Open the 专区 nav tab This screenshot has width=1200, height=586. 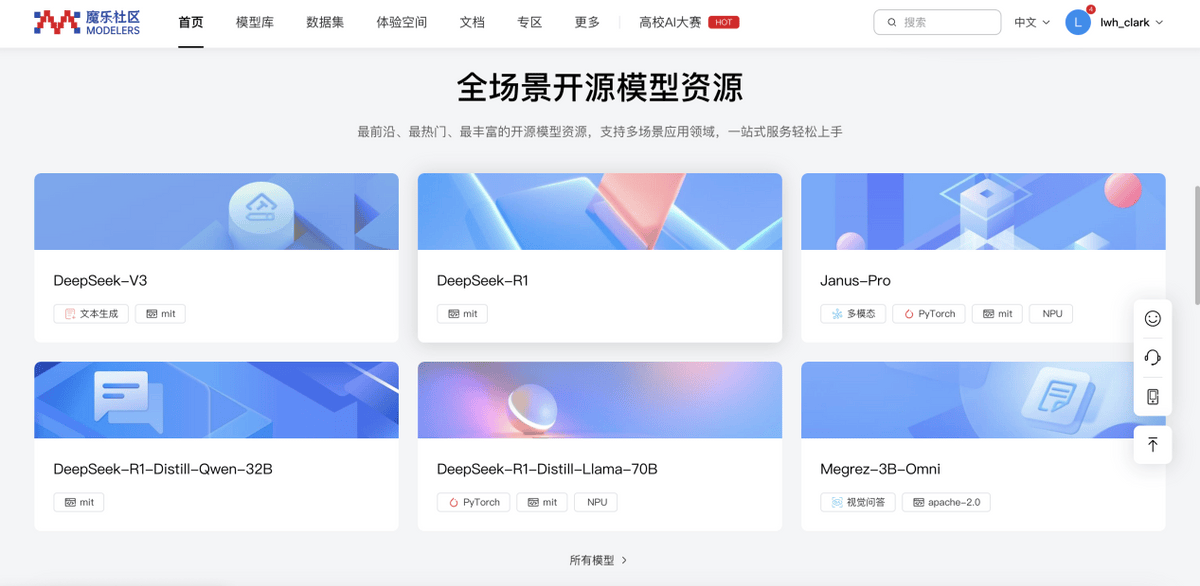530,22
